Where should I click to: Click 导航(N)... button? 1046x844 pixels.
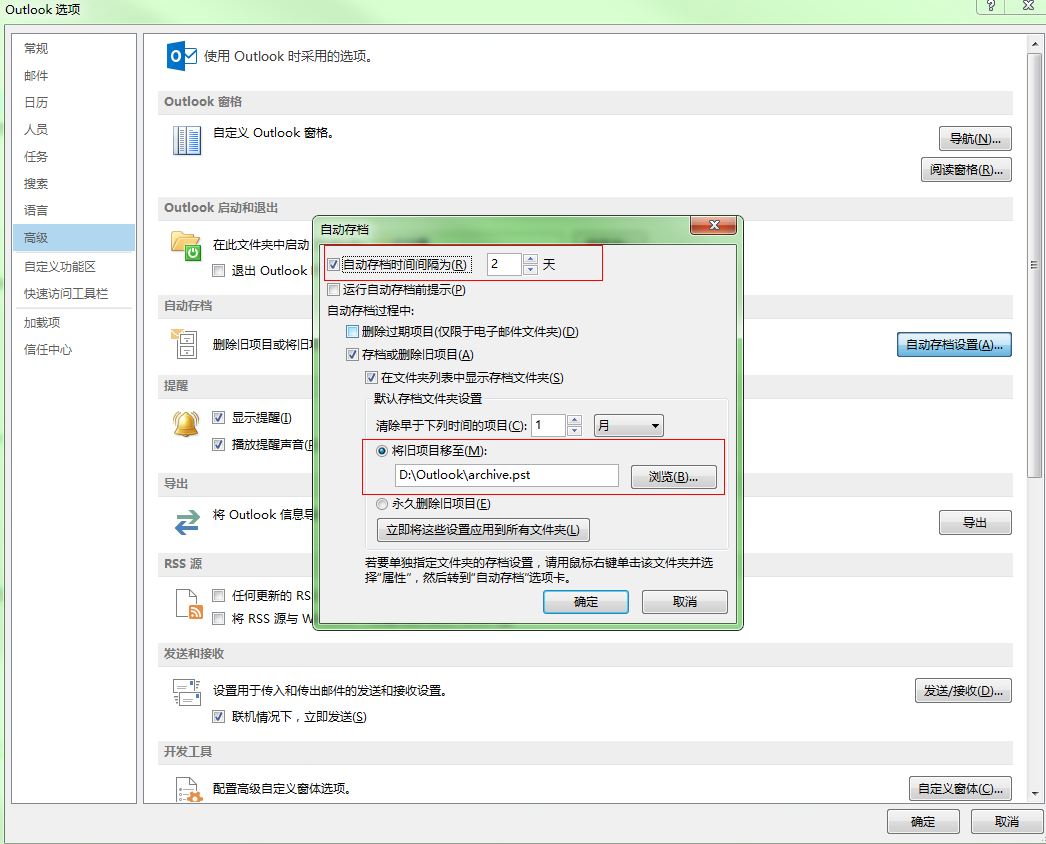(x=975, y=139)
